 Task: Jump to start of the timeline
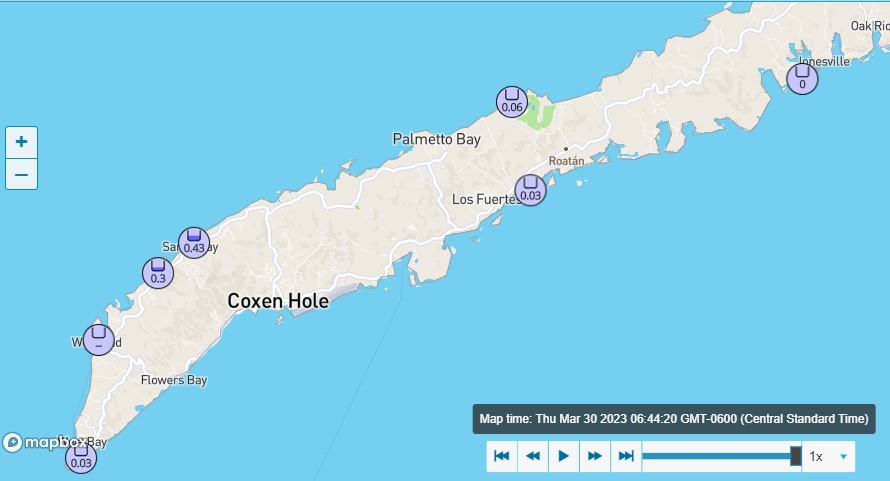[x=502, y=456]
